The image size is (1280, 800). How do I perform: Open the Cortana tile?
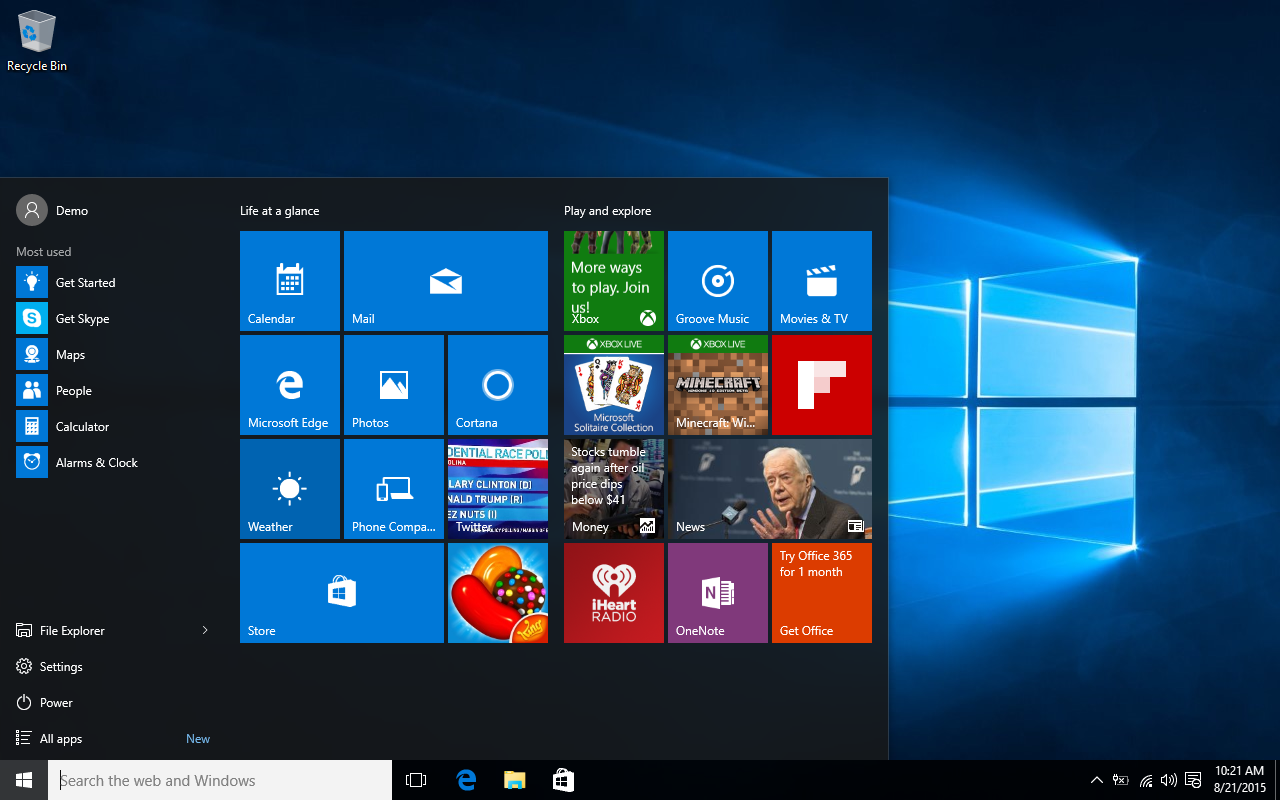point(498,385)
